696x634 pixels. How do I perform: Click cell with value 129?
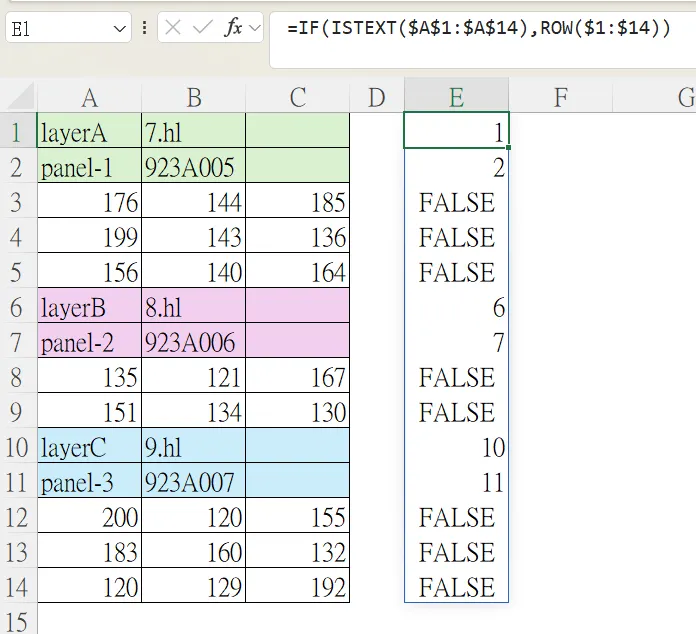point(194,586)
